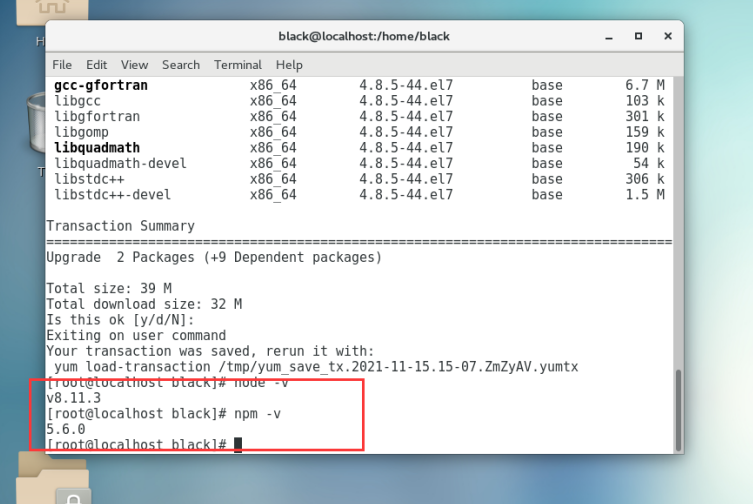Click the libgfortran package name
The height and width of the screenshot is (504, 753).
tap(97, 117)
